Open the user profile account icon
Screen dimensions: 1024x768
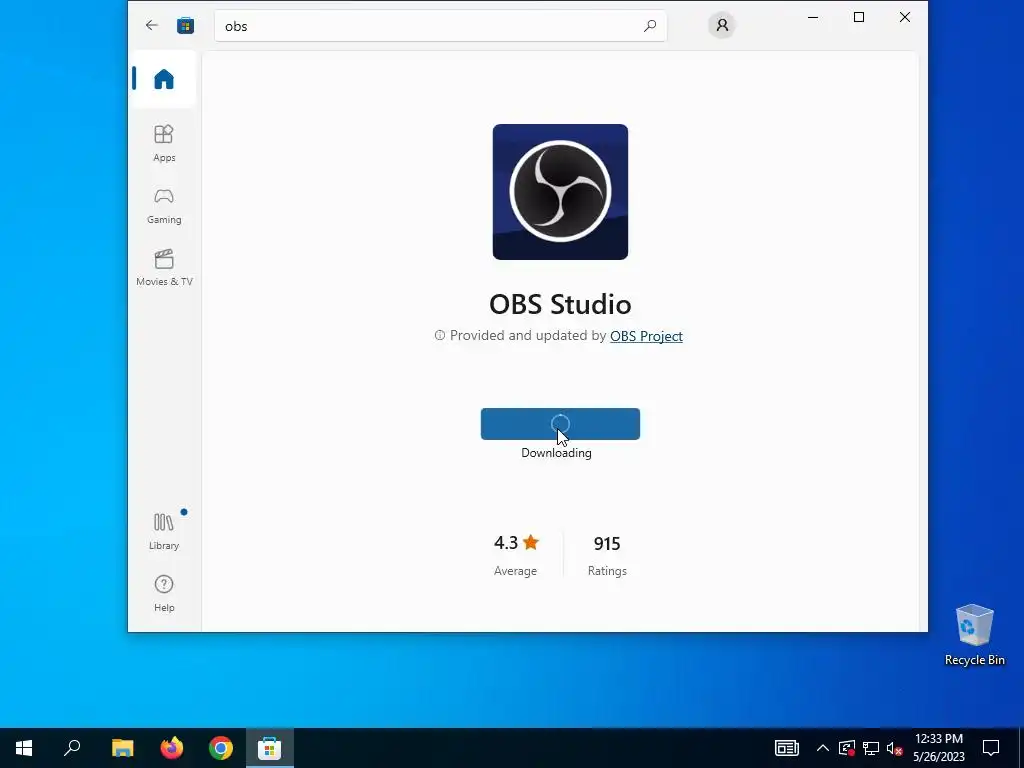[722, 25]
